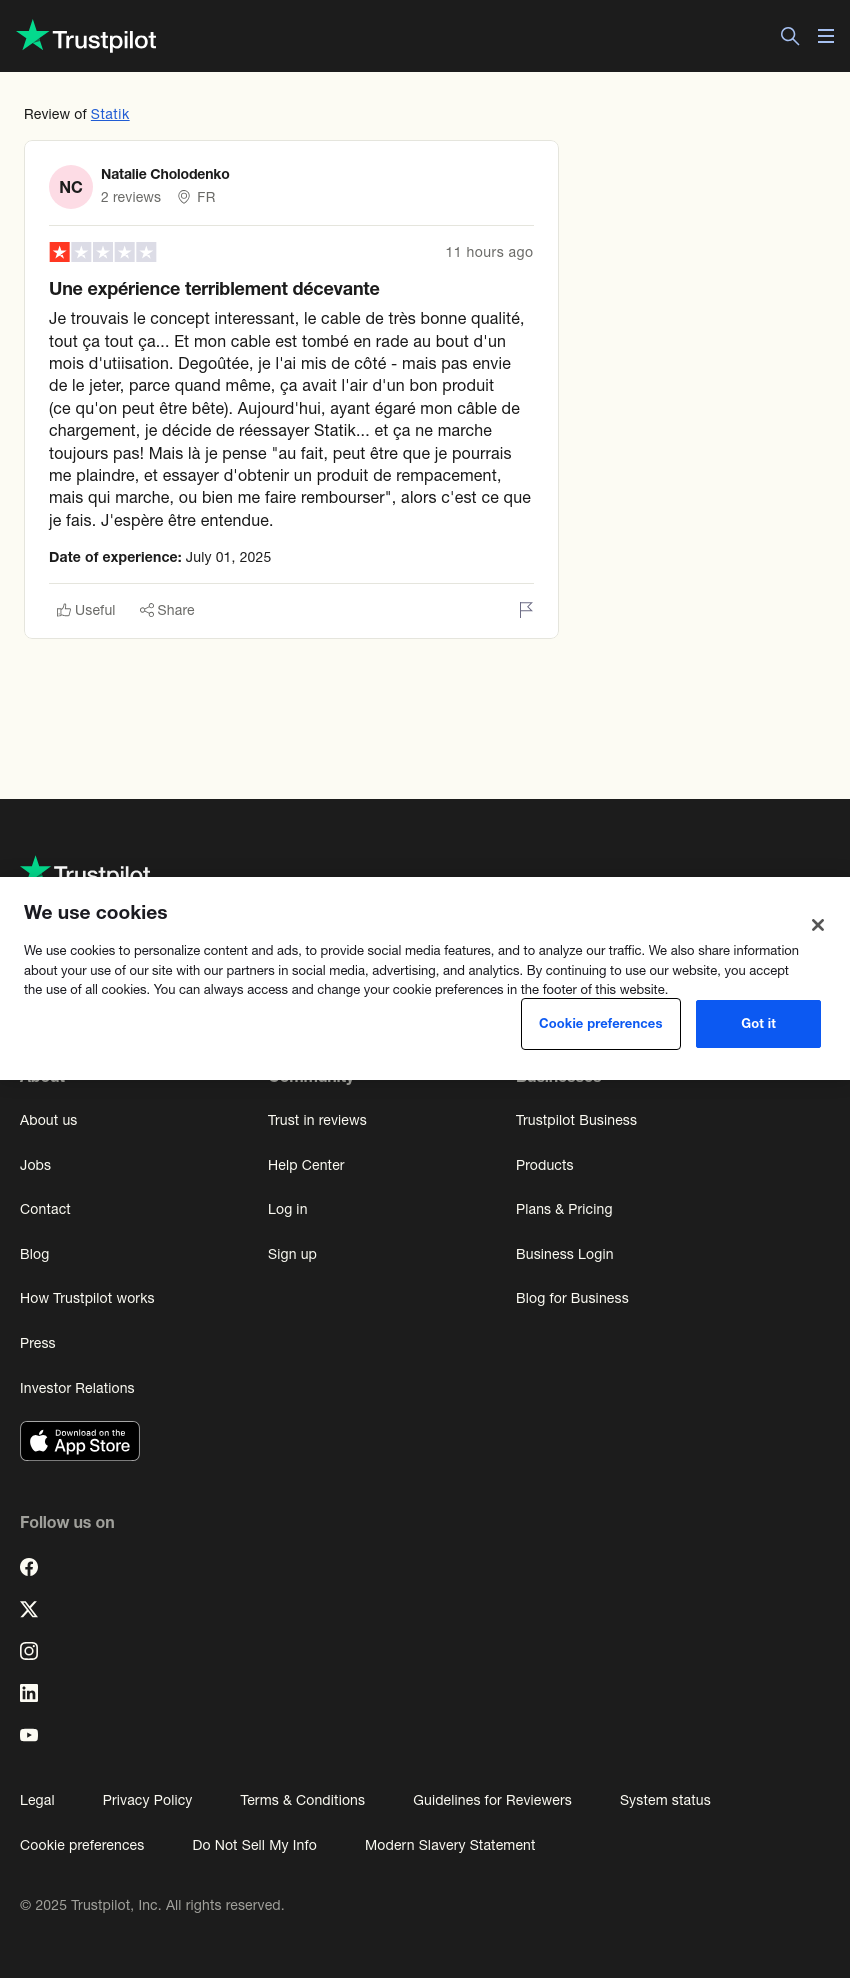Open the About us footer link
This screenshot has height=1978, width=850.
[x=48, y=1120]
